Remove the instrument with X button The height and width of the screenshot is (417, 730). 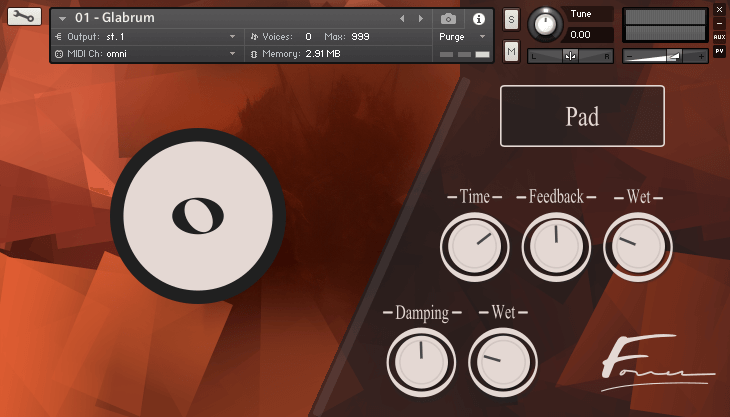point(719,9)
